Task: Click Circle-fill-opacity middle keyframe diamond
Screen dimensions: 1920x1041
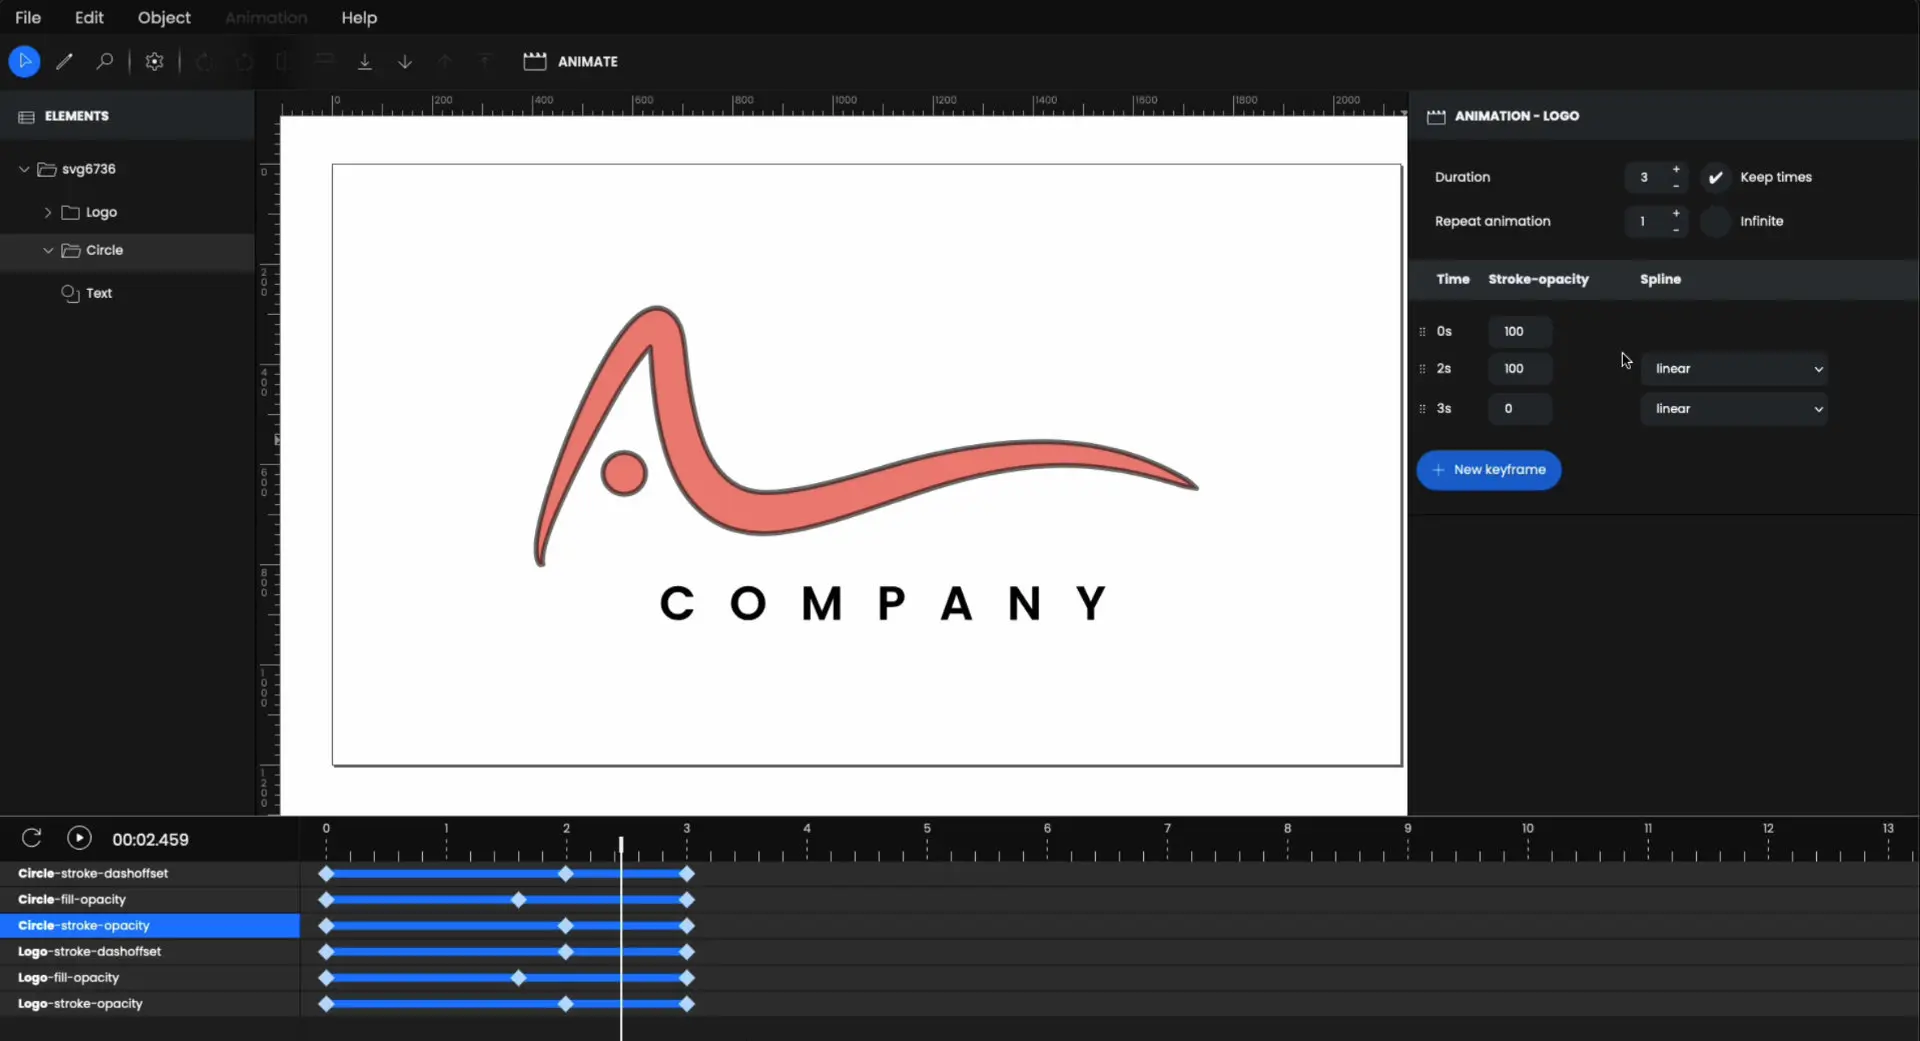Action: [518, 900]
